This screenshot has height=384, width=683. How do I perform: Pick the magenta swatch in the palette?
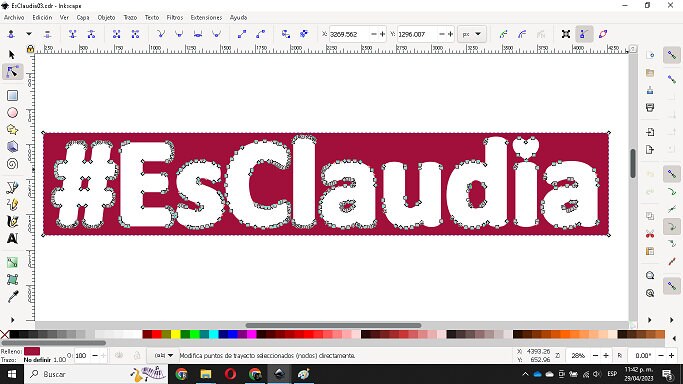252,334
